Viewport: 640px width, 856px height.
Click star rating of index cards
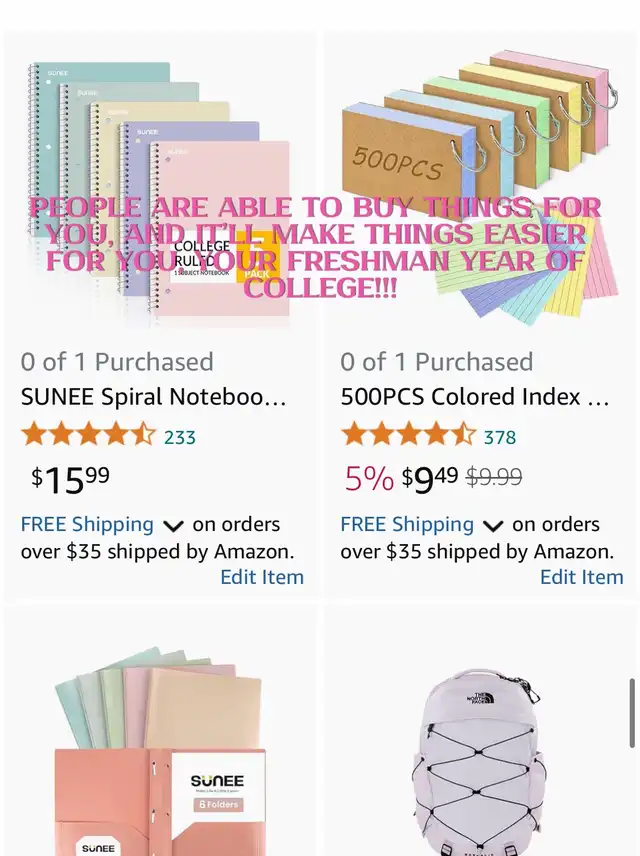point(408,435)
